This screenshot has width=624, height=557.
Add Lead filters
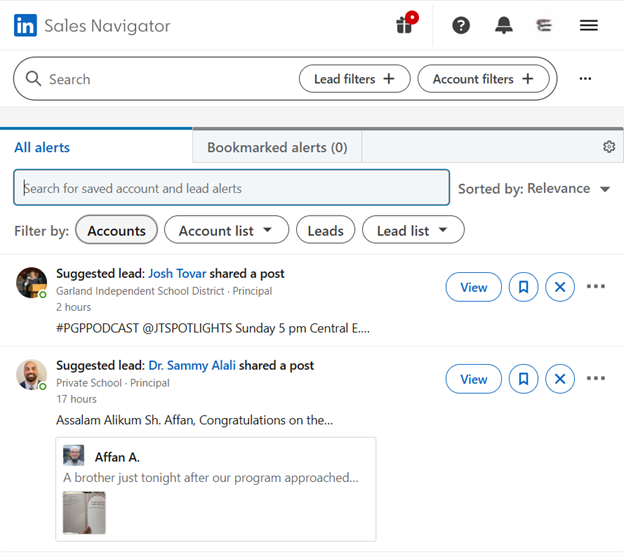pyautogui.click(x=354, y=79)
